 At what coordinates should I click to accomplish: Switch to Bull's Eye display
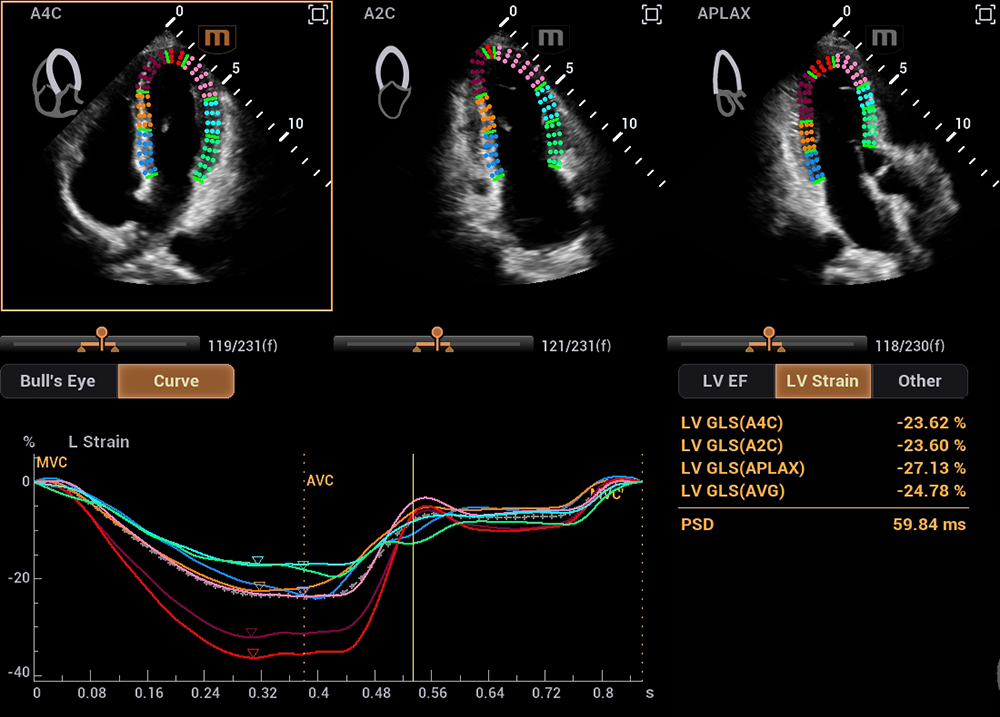59,381
